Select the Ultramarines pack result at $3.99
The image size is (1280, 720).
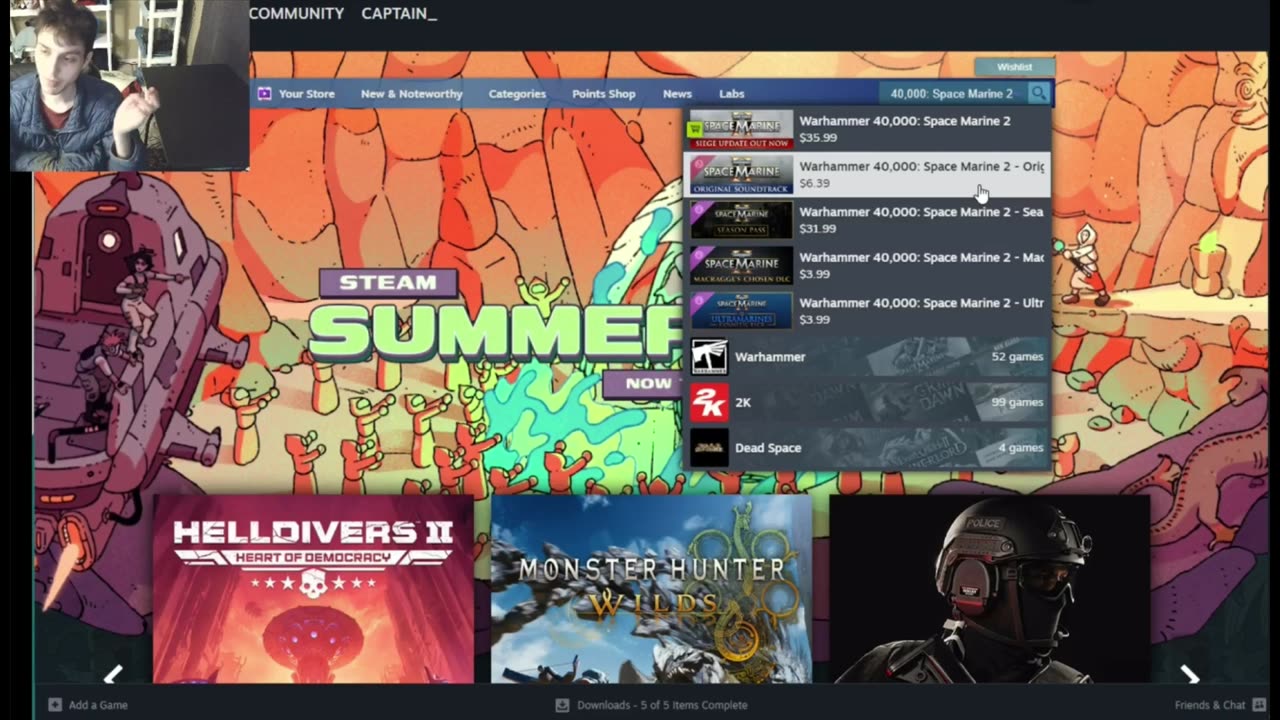867,311
